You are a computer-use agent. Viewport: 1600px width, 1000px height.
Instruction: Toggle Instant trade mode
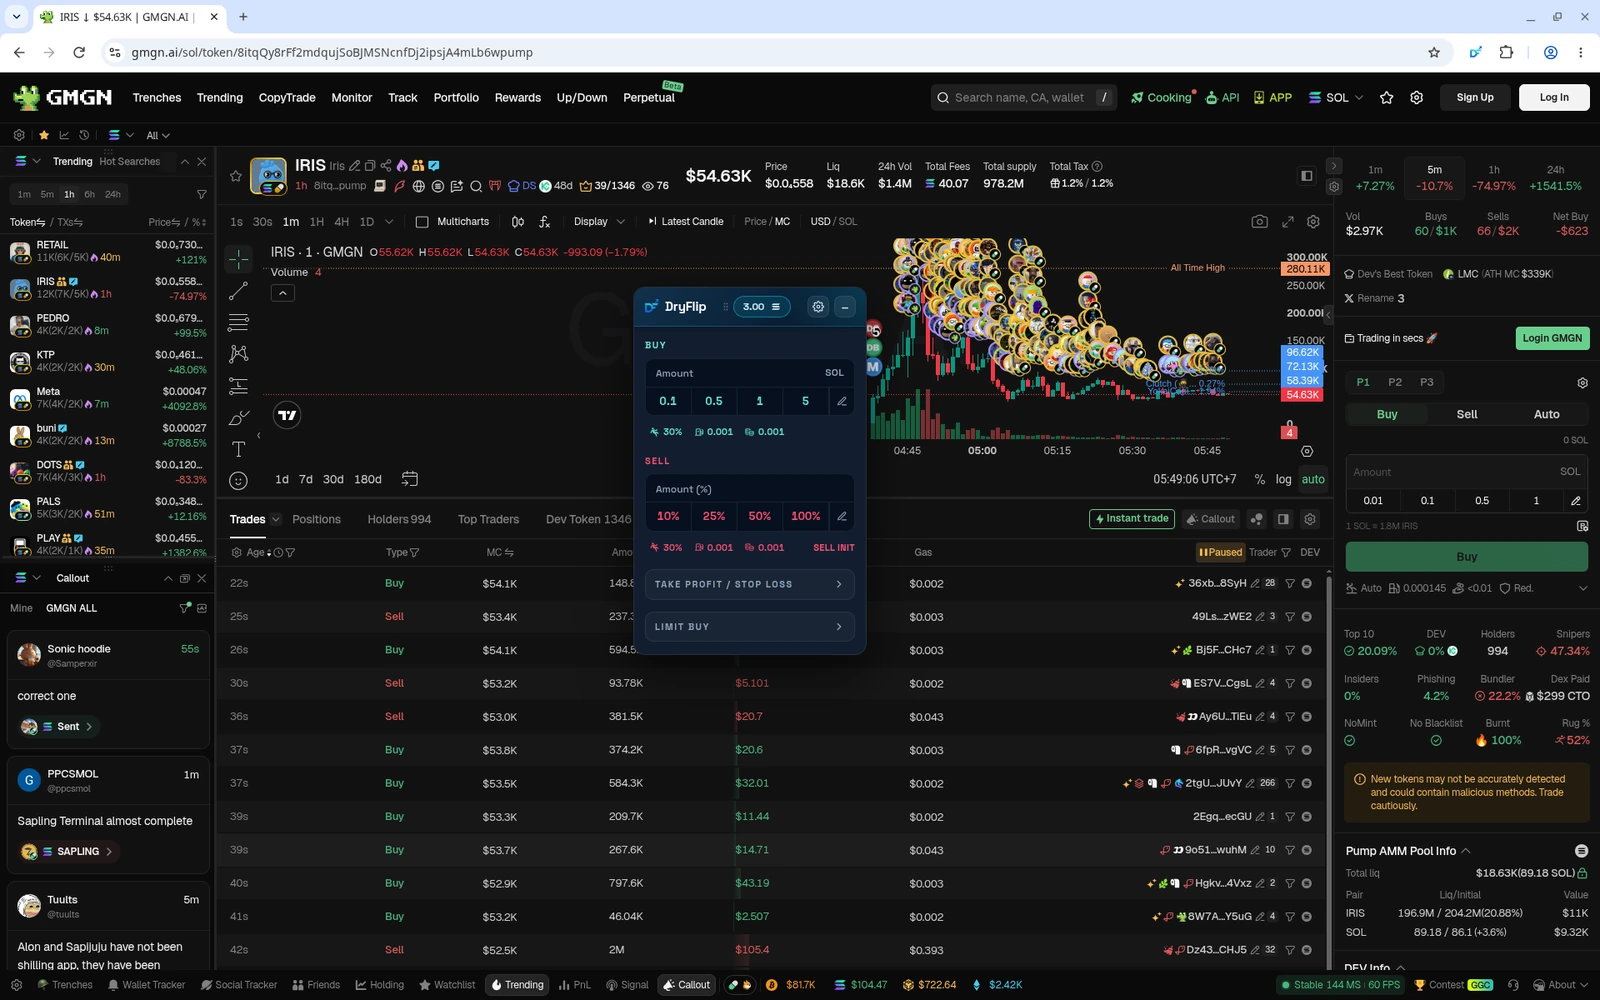[x=1132, y=519]
